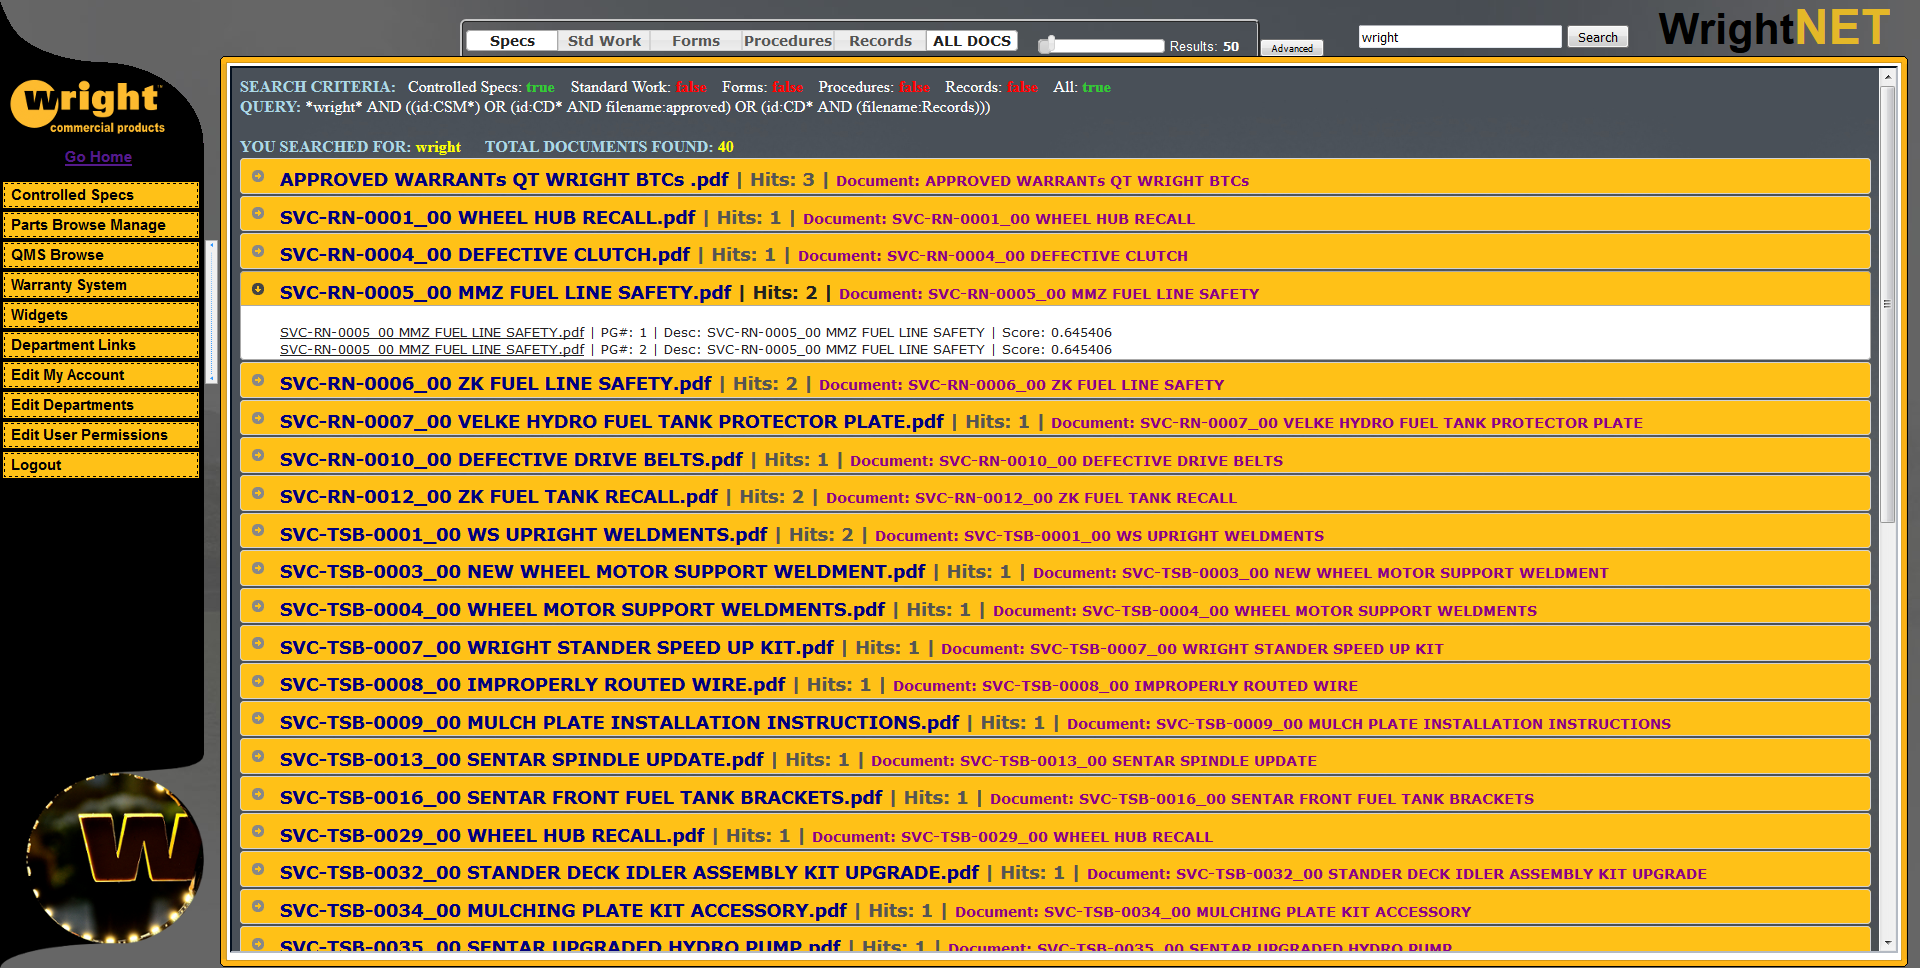Click the Advanced search button
Screen dimensions: 1920x968
1292,48
